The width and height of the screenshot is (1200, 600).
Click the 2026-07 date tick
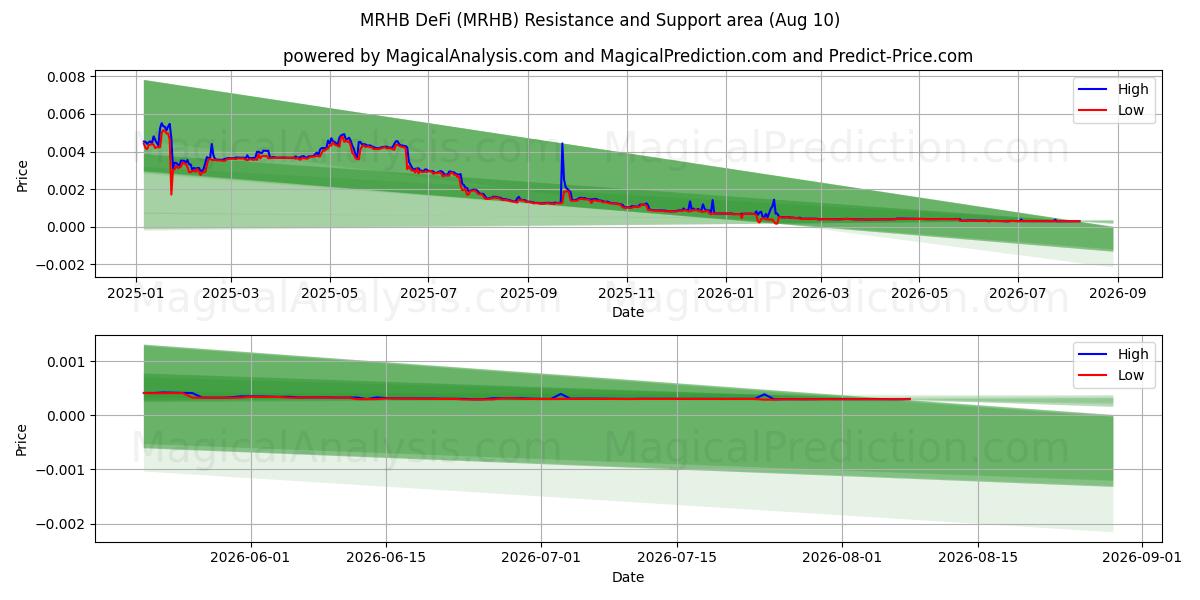tap(1017, 294)
